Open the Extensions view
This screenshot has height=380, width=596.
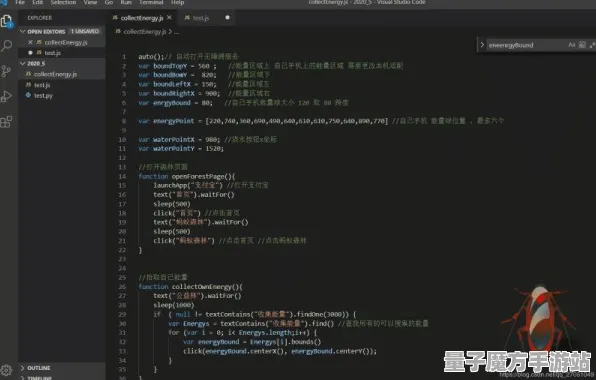(6, 122)
